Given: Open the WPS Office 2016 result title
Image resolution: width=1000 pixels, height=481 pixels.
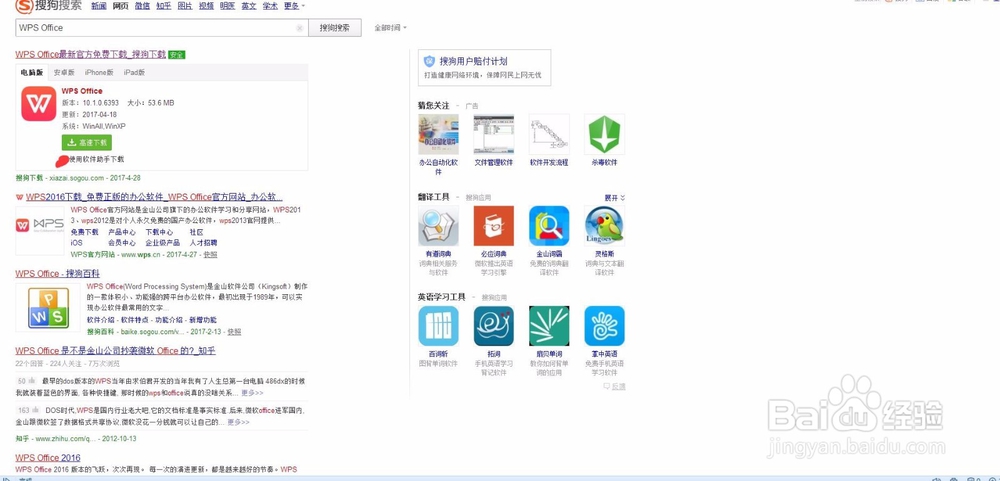Looking at the screenshot, I should (x=48, y=458).
